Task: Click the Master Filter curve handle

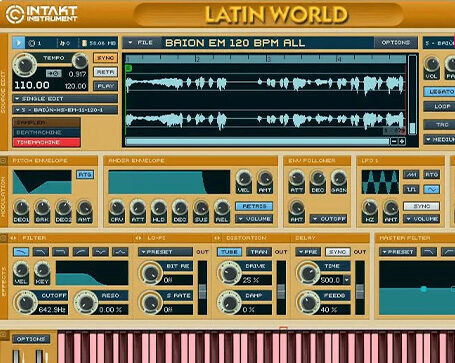Action: pos(424,289)
